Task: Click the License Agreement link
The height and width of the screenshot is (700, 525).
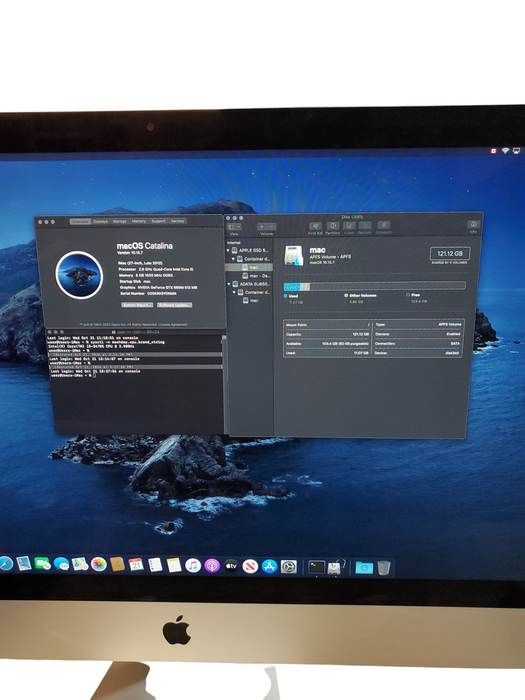Action: 173,325
